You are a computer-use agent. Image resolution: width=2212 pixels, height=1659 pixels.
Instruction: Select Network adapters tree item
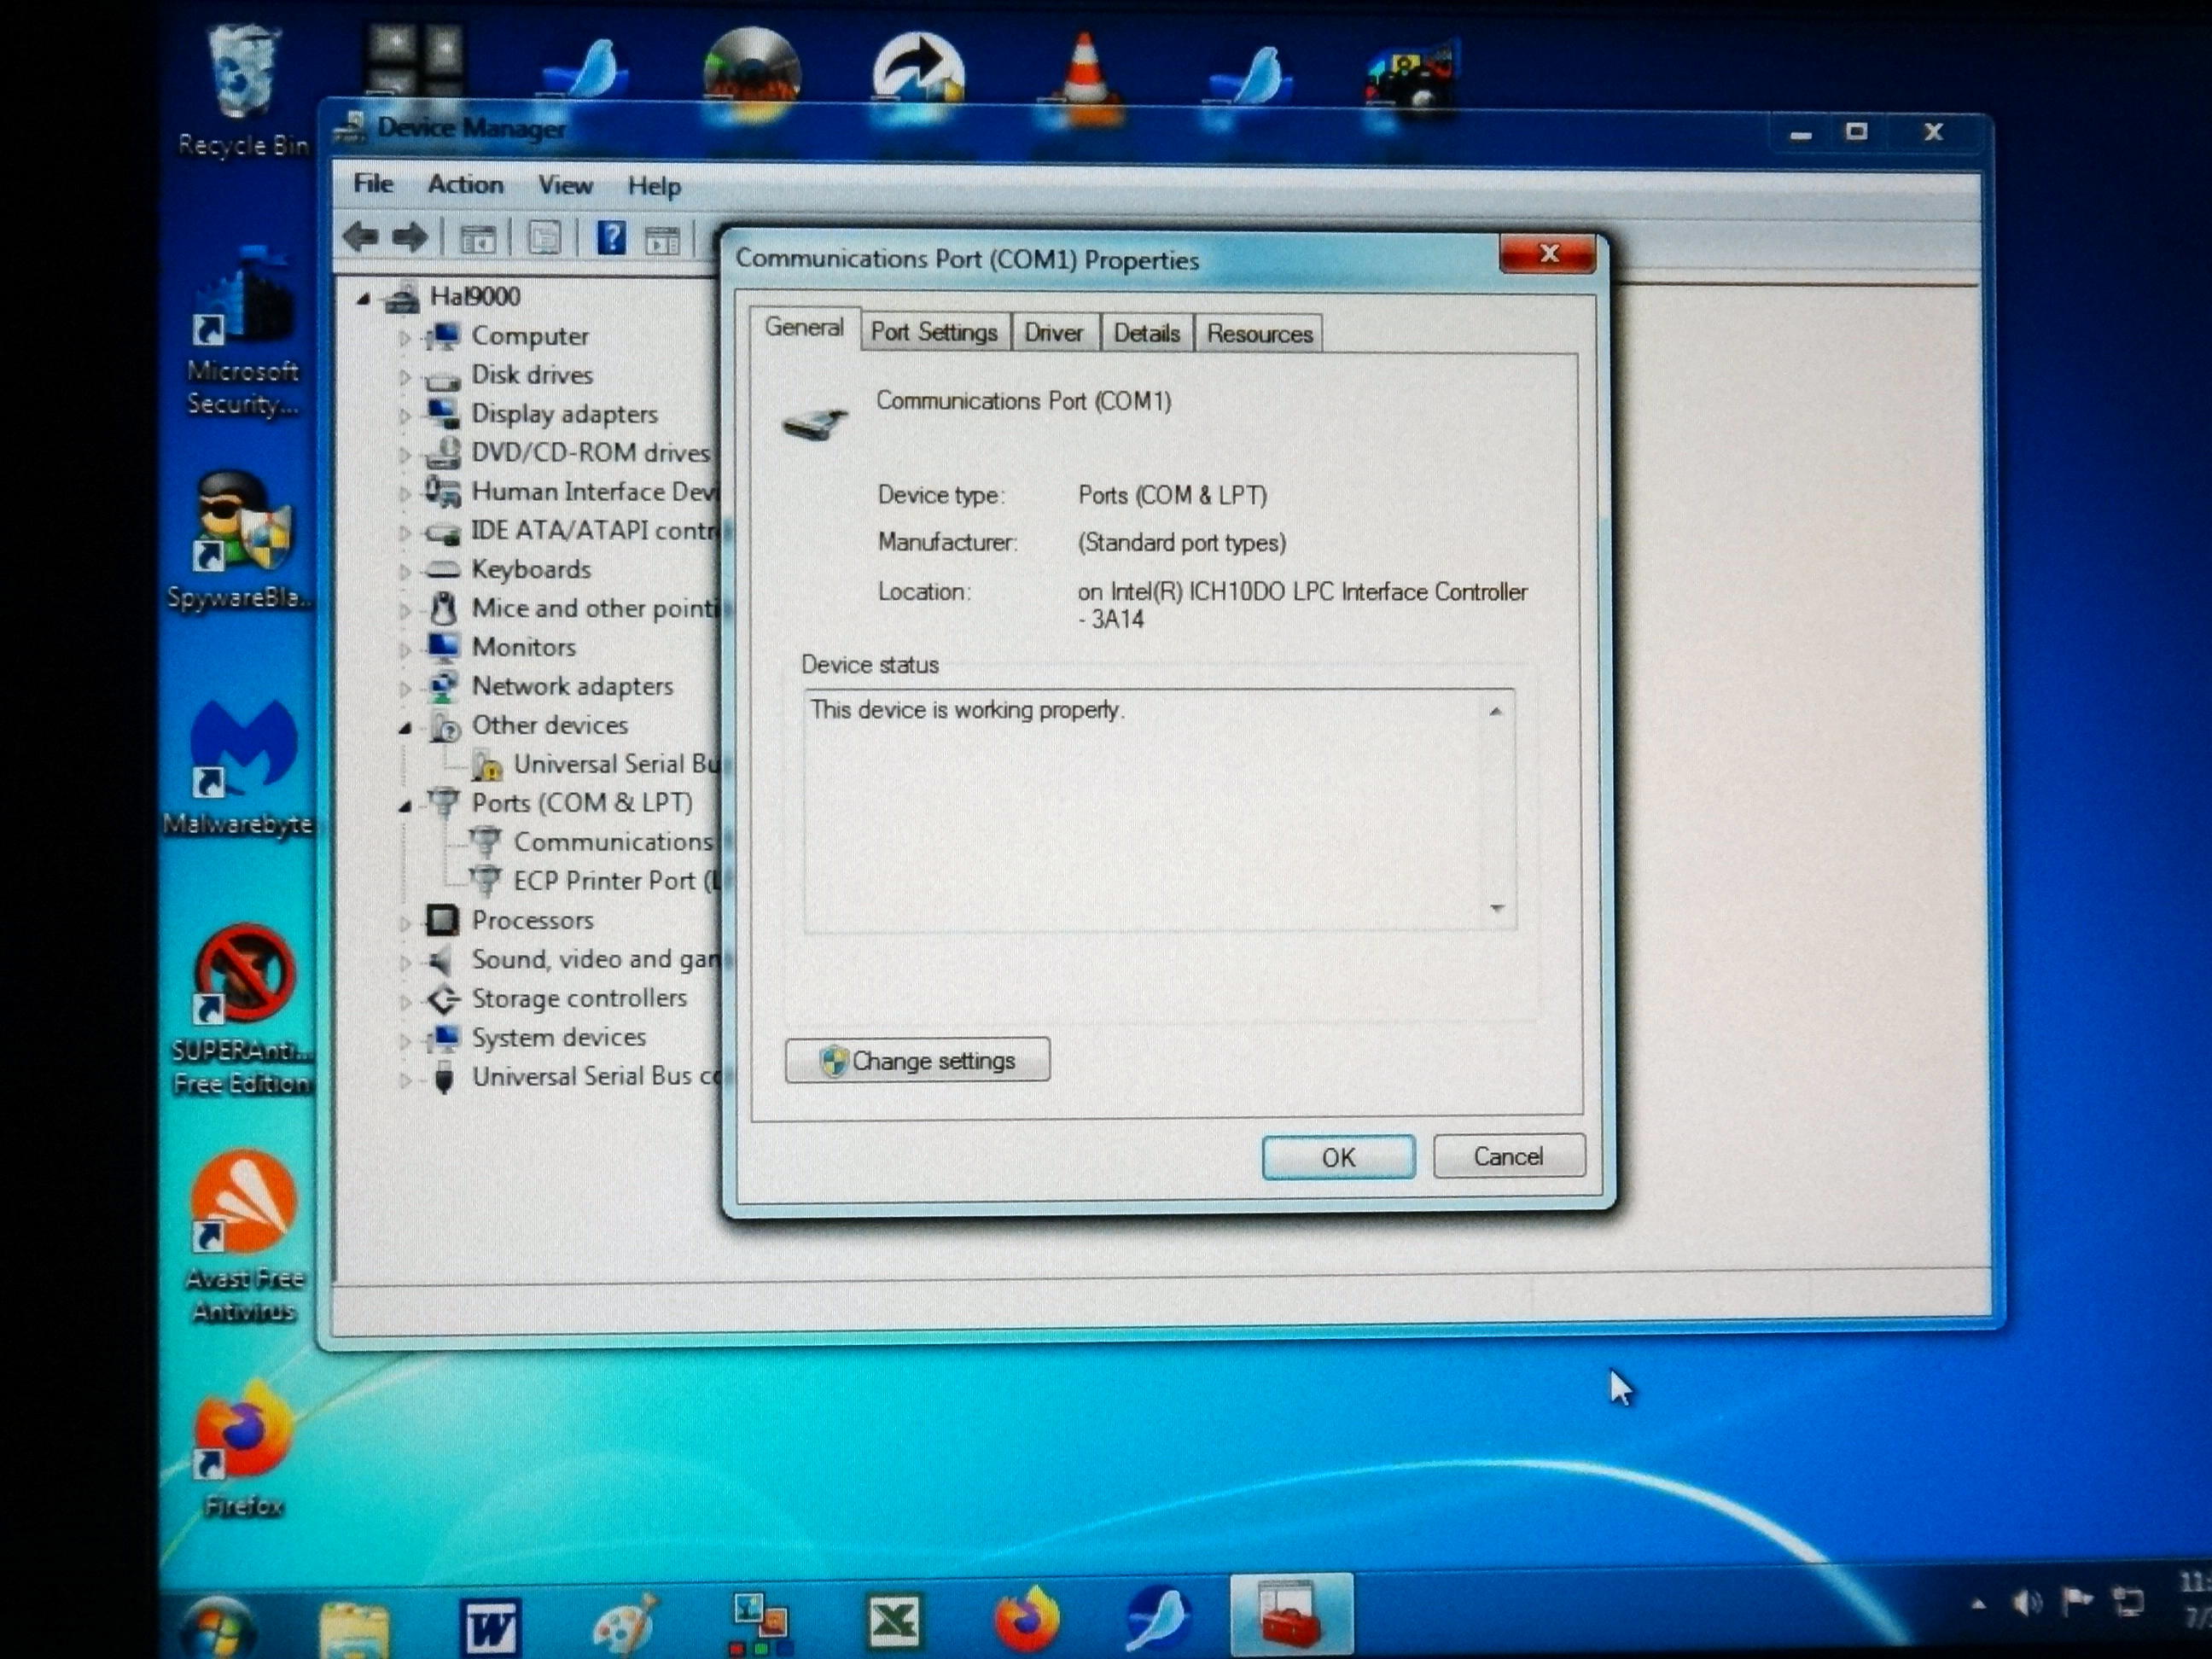572,686
